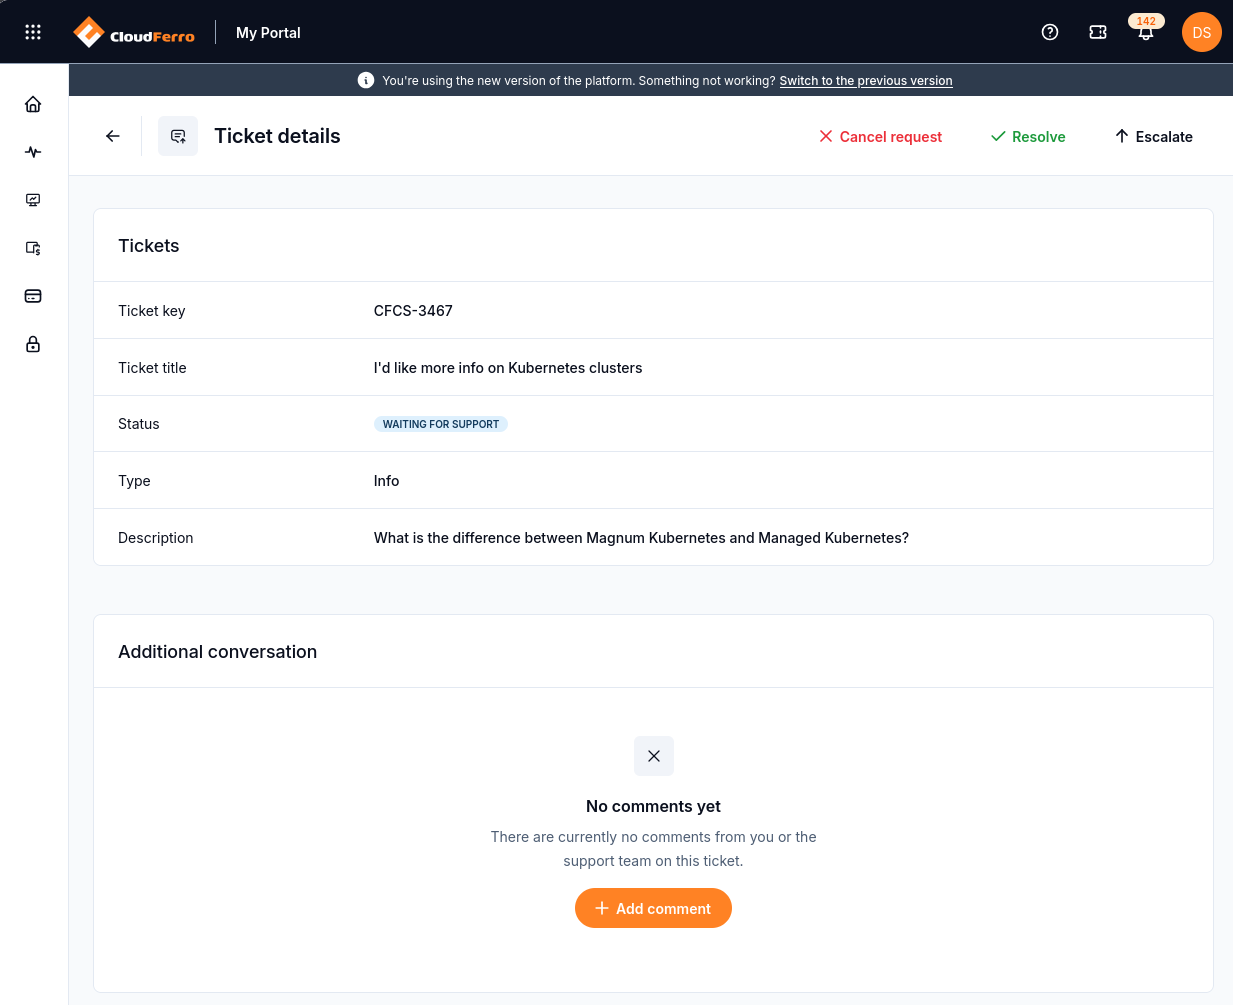This screenshot has width=1233, height=1005.
Task: Cancel the request
Action: (880, 137)
